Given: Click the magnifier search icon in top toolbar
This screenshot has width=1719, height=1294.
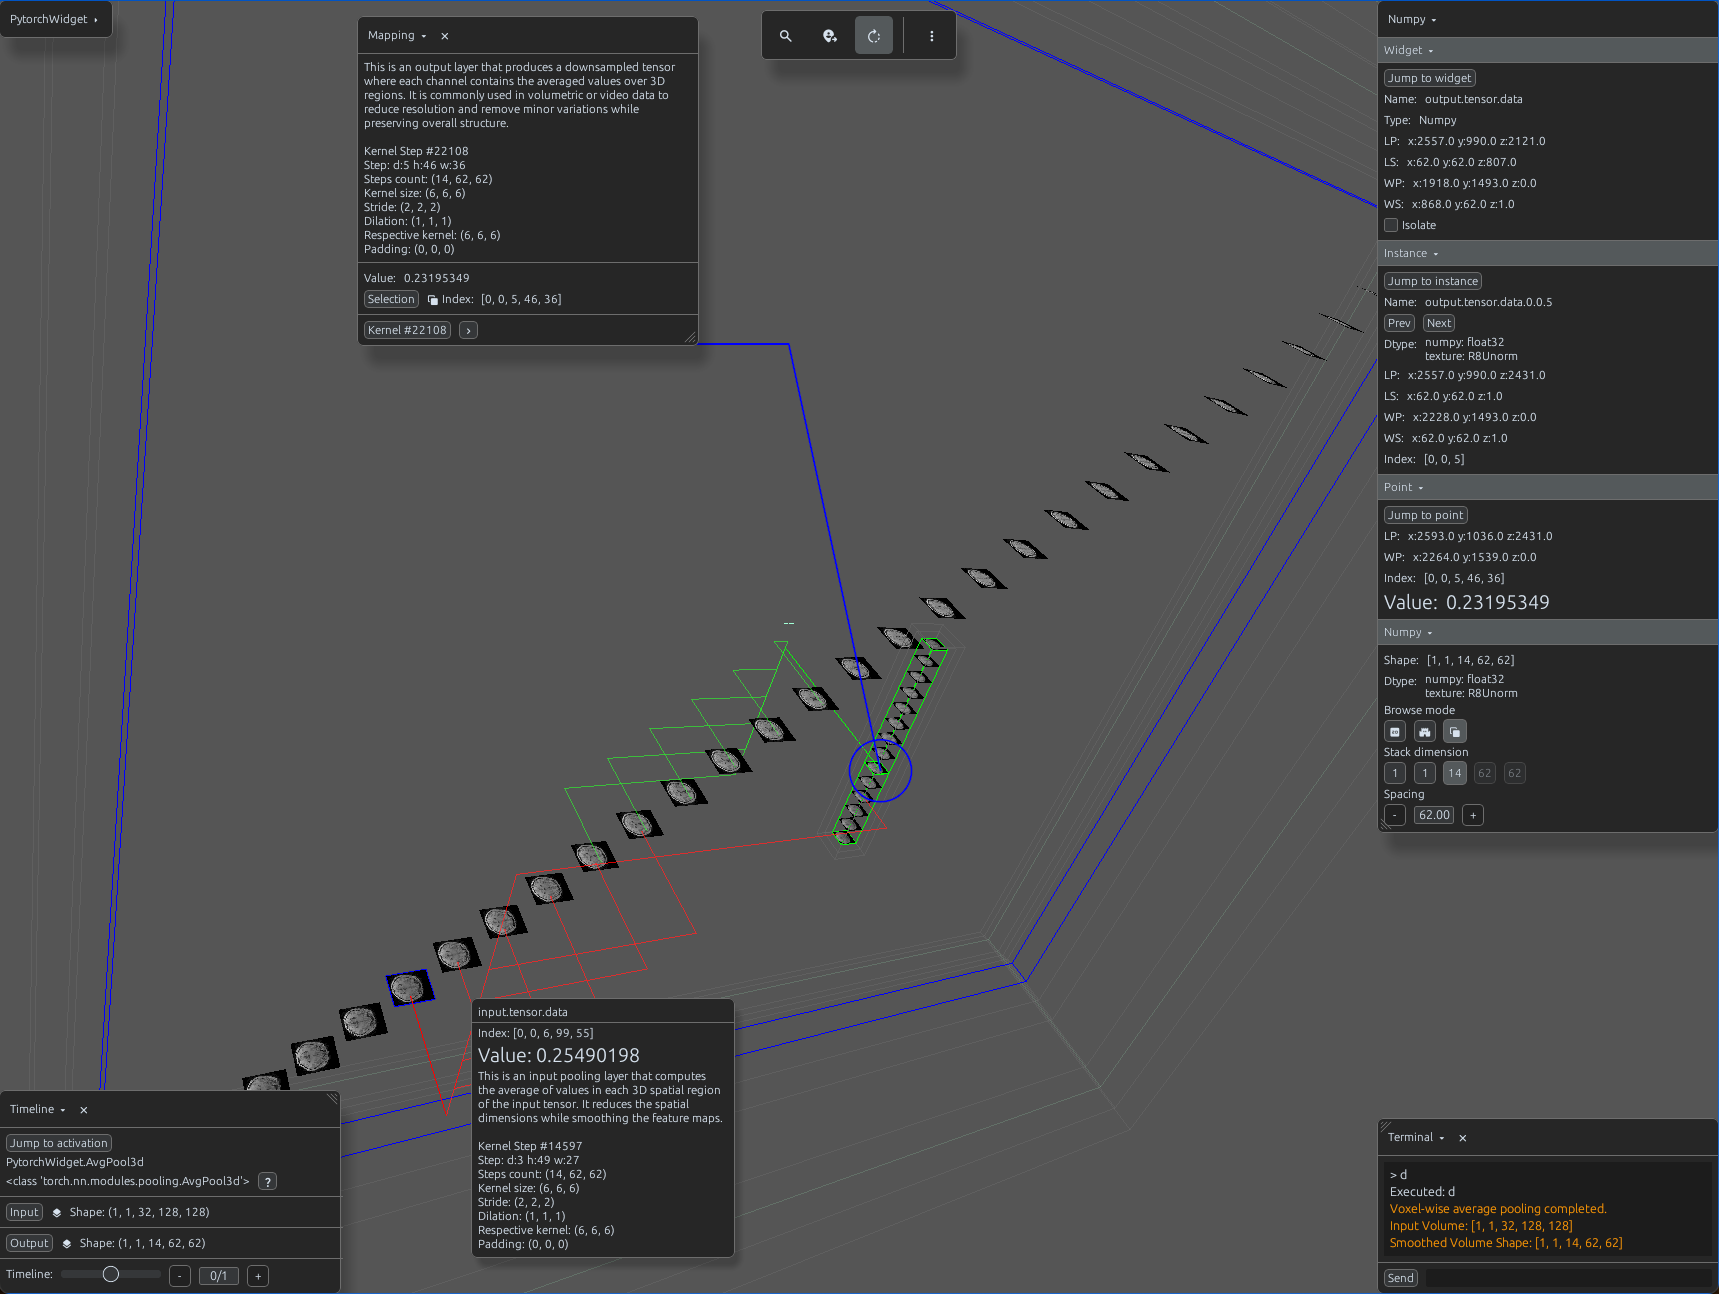Looking at the screenshot, I should (786, 36).
